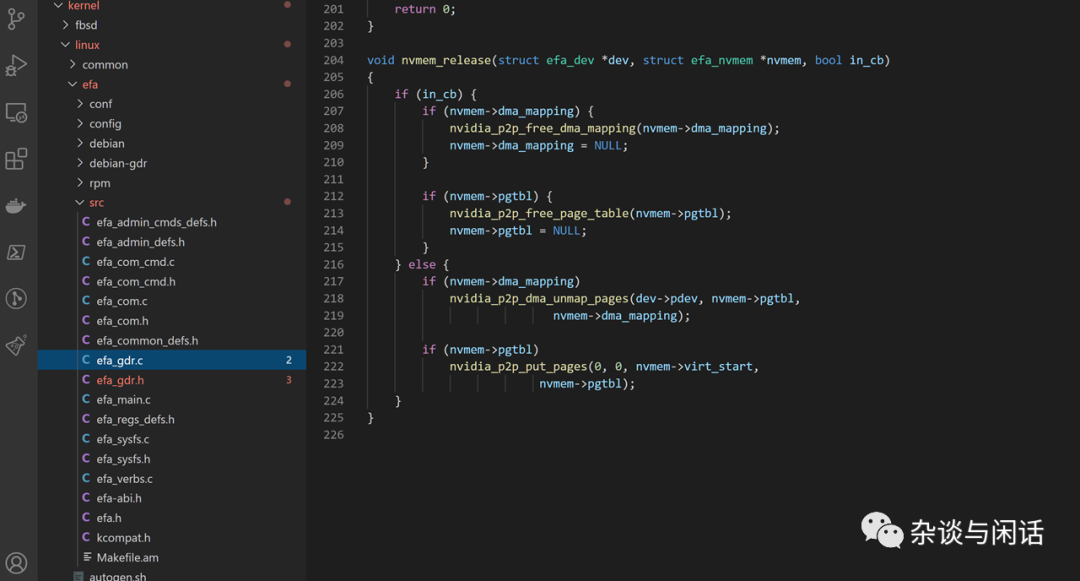Click the 'else' keyword on line 216
1080x581 pixels.
pos(422,264)
